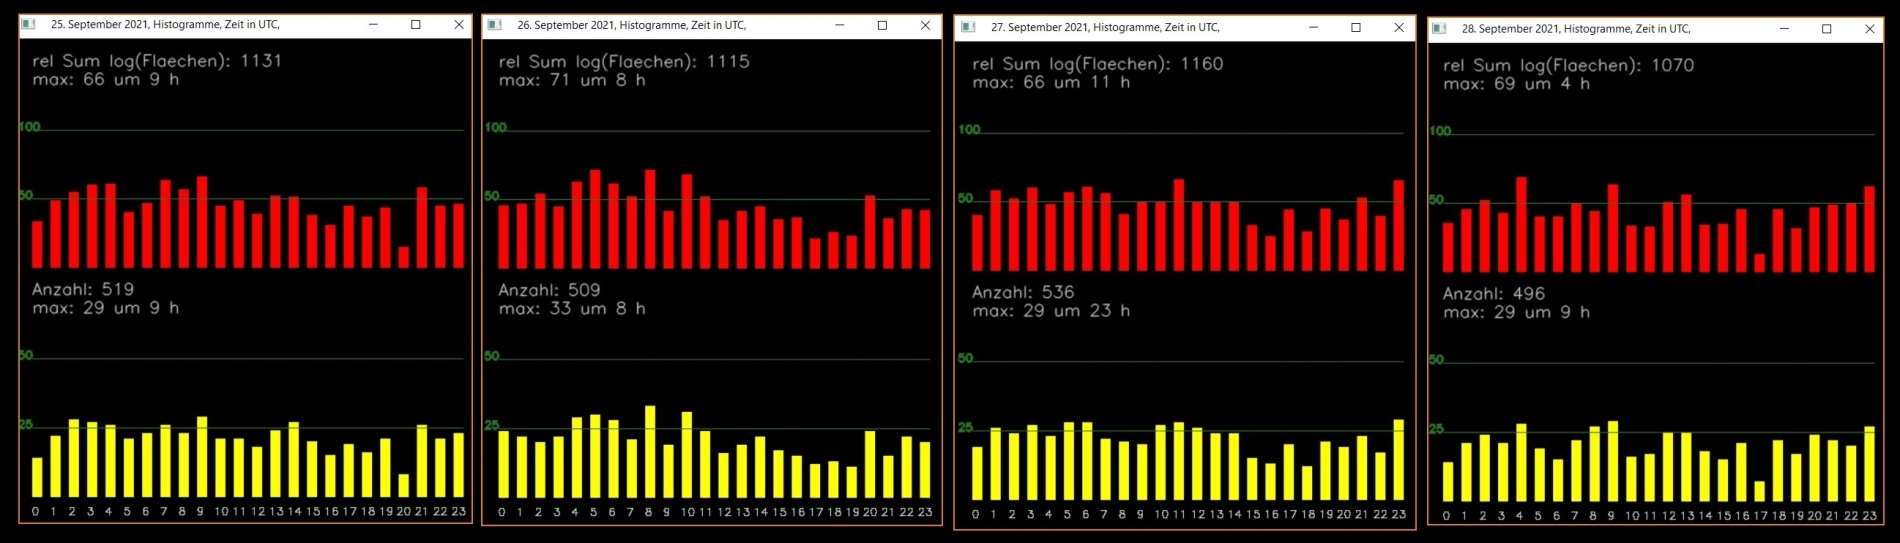Minimize the 25. September 2021 histogram window

click(x=373, y=24)
